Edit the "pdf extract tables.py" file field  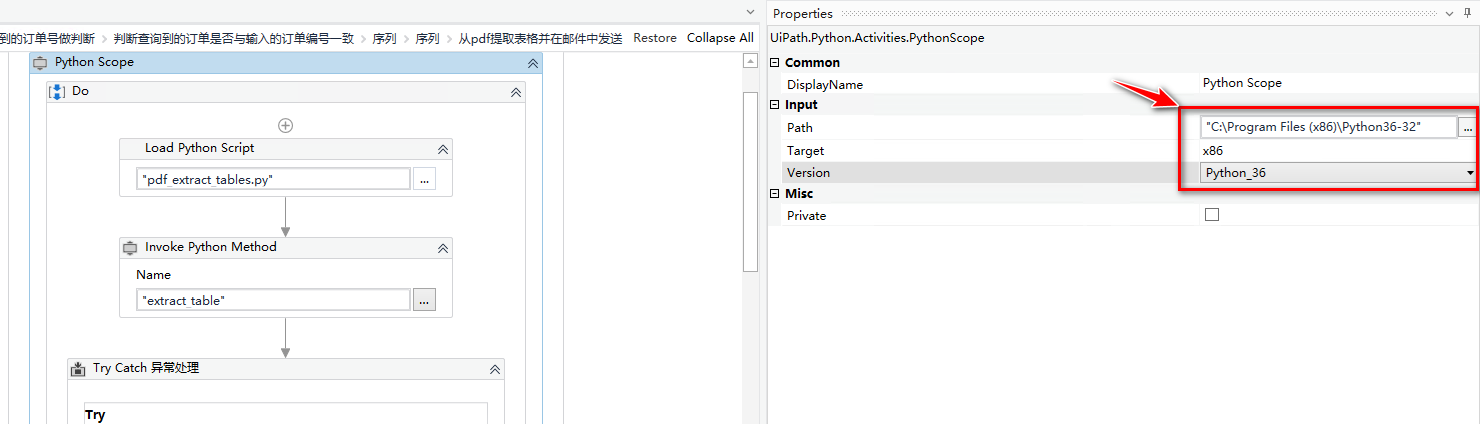274,179
